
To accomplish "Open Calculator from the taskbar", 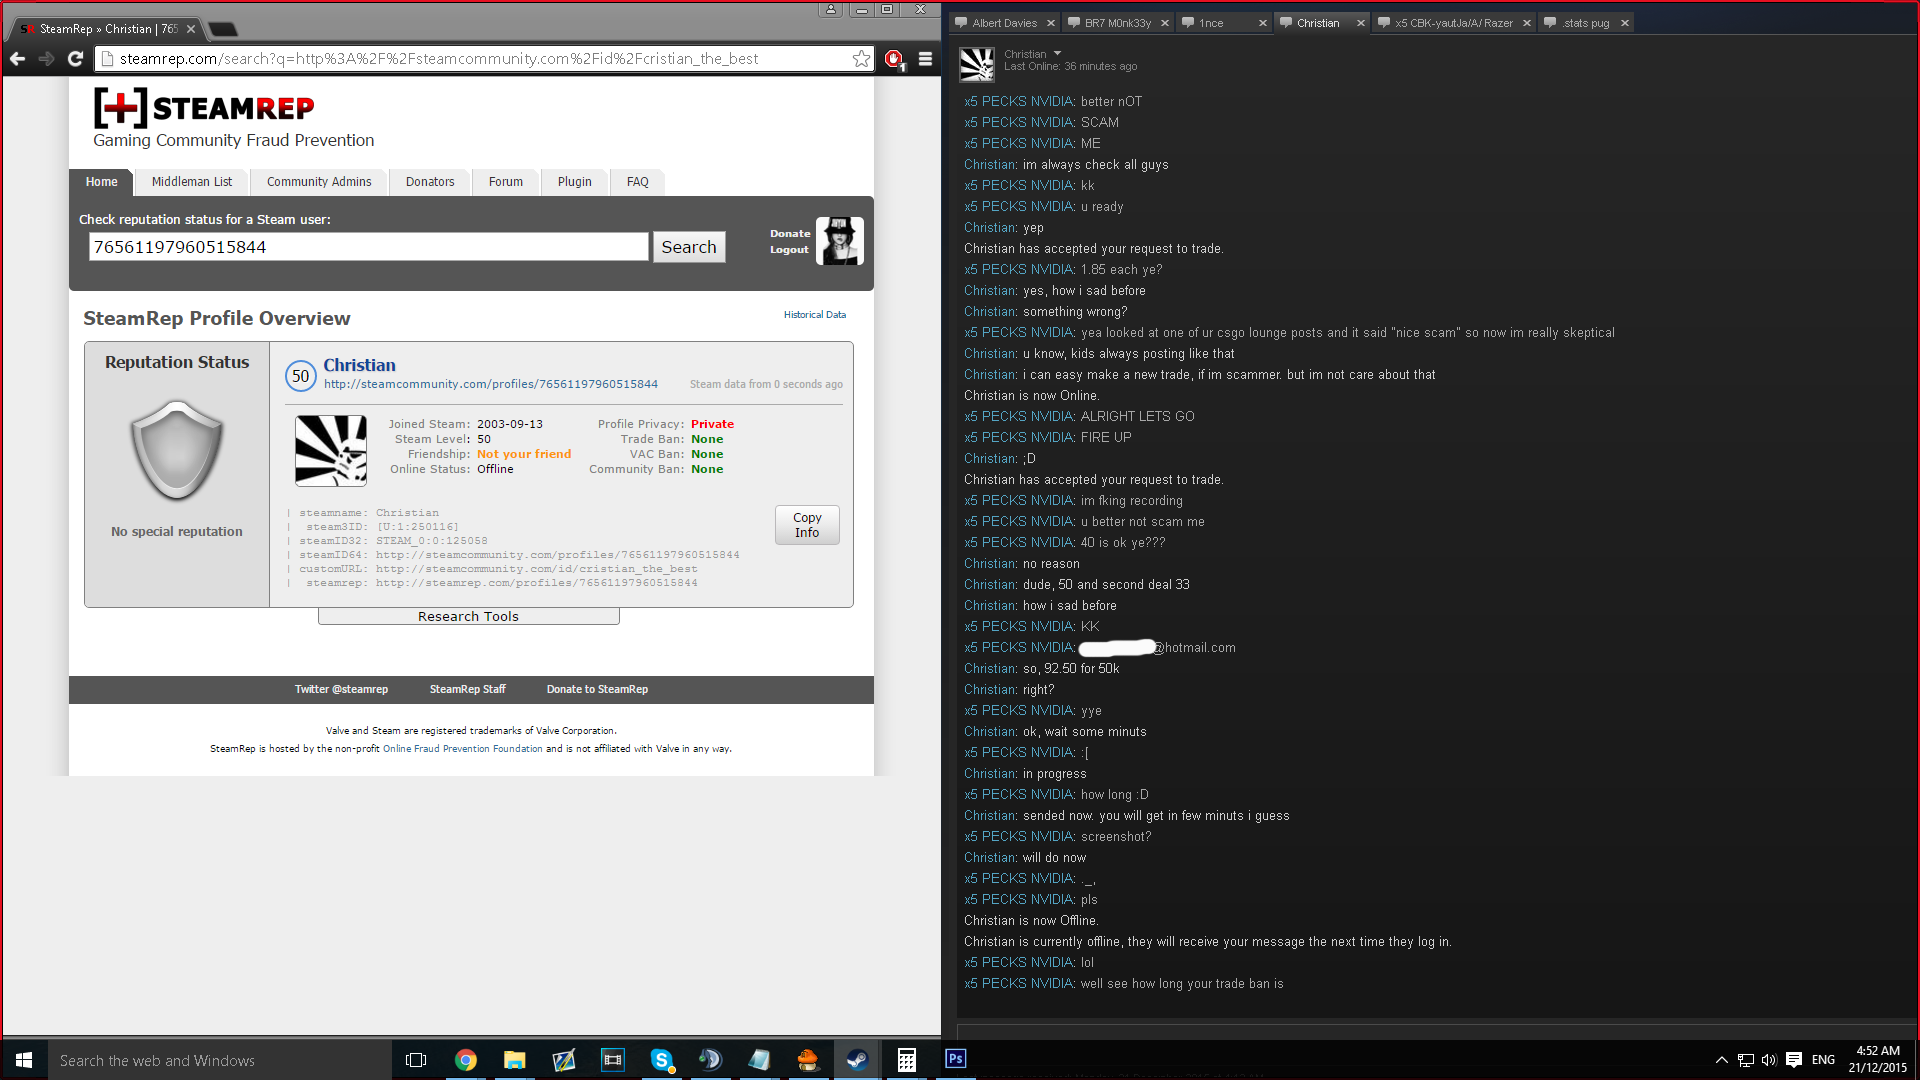I will pos(907,1060).
